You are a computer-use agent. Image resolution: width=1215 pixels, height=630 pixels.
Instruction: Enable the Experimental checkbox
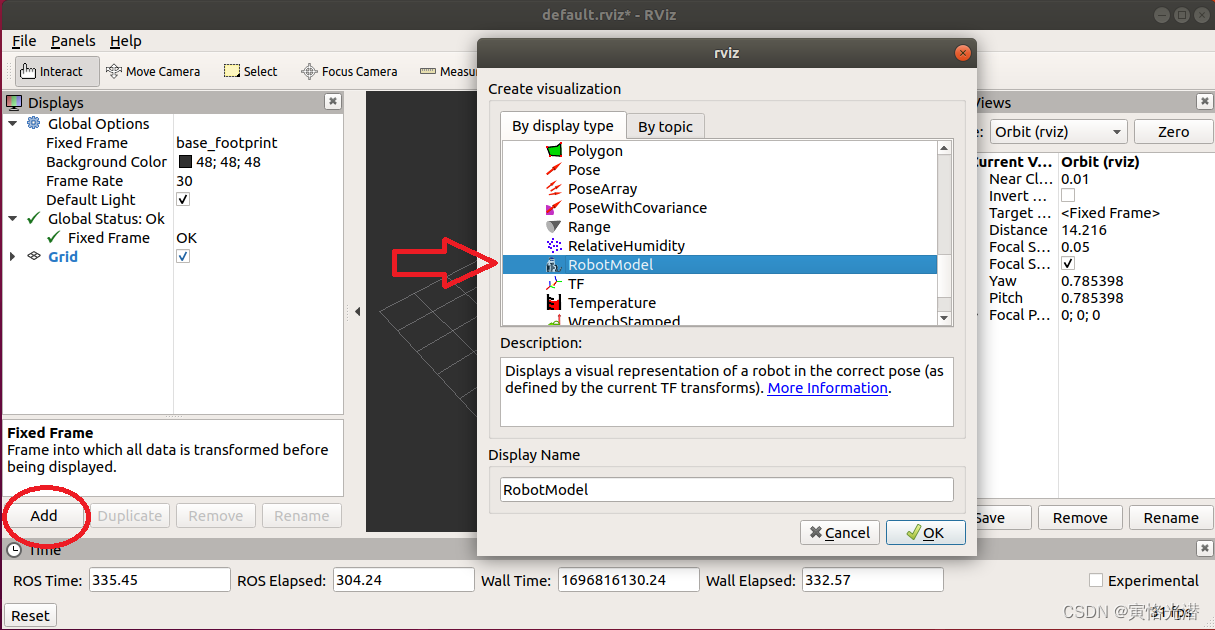1096,580
